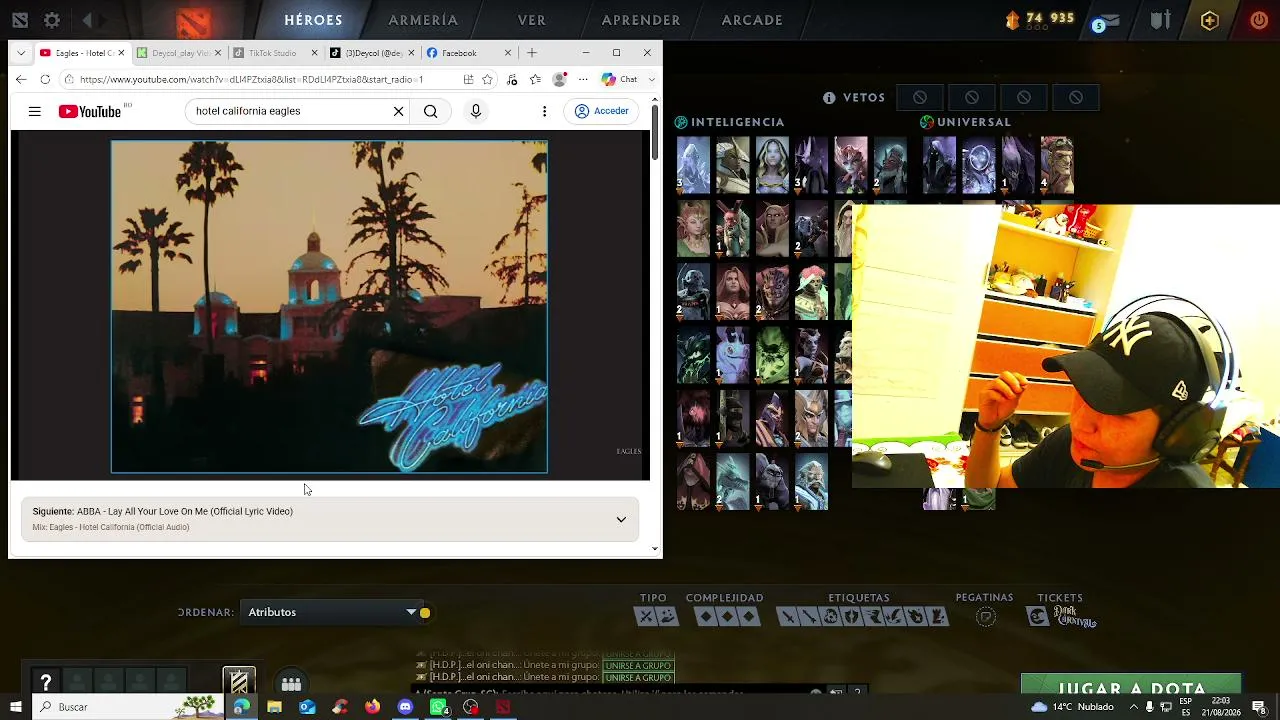Add this page to favorites star
This screenshot has width=1280, height=720.
click(x=488, y=79)
